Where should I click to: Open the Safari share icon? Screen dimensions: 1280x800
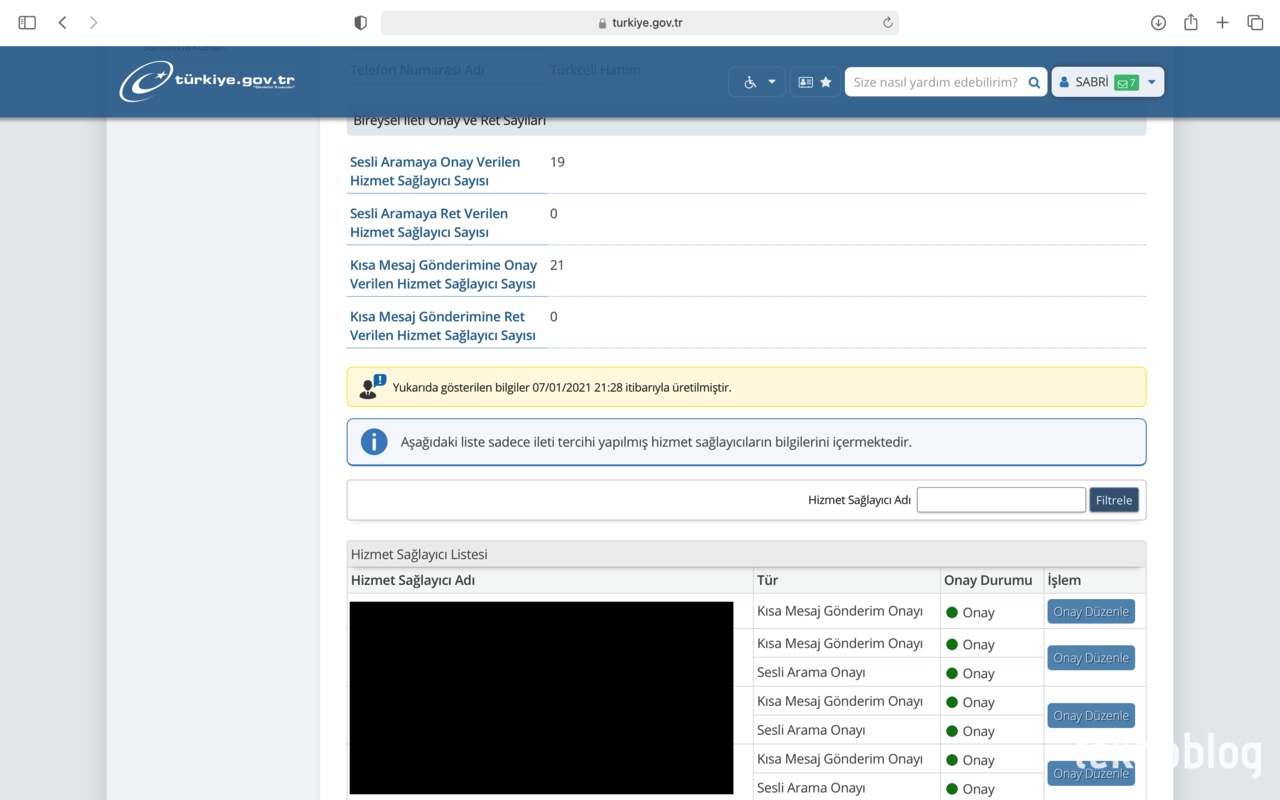tap(1190, 22)
